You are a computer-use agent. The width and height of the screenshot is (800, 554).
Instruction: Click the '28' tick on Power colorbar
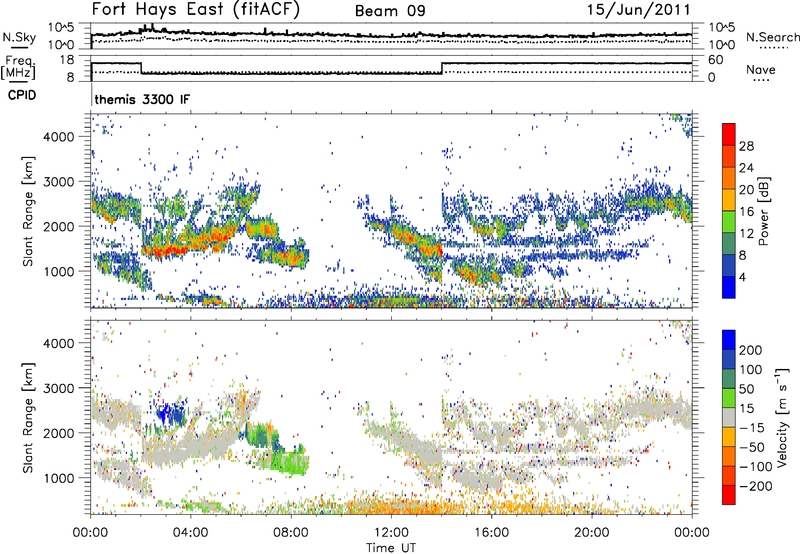point(746,146)
